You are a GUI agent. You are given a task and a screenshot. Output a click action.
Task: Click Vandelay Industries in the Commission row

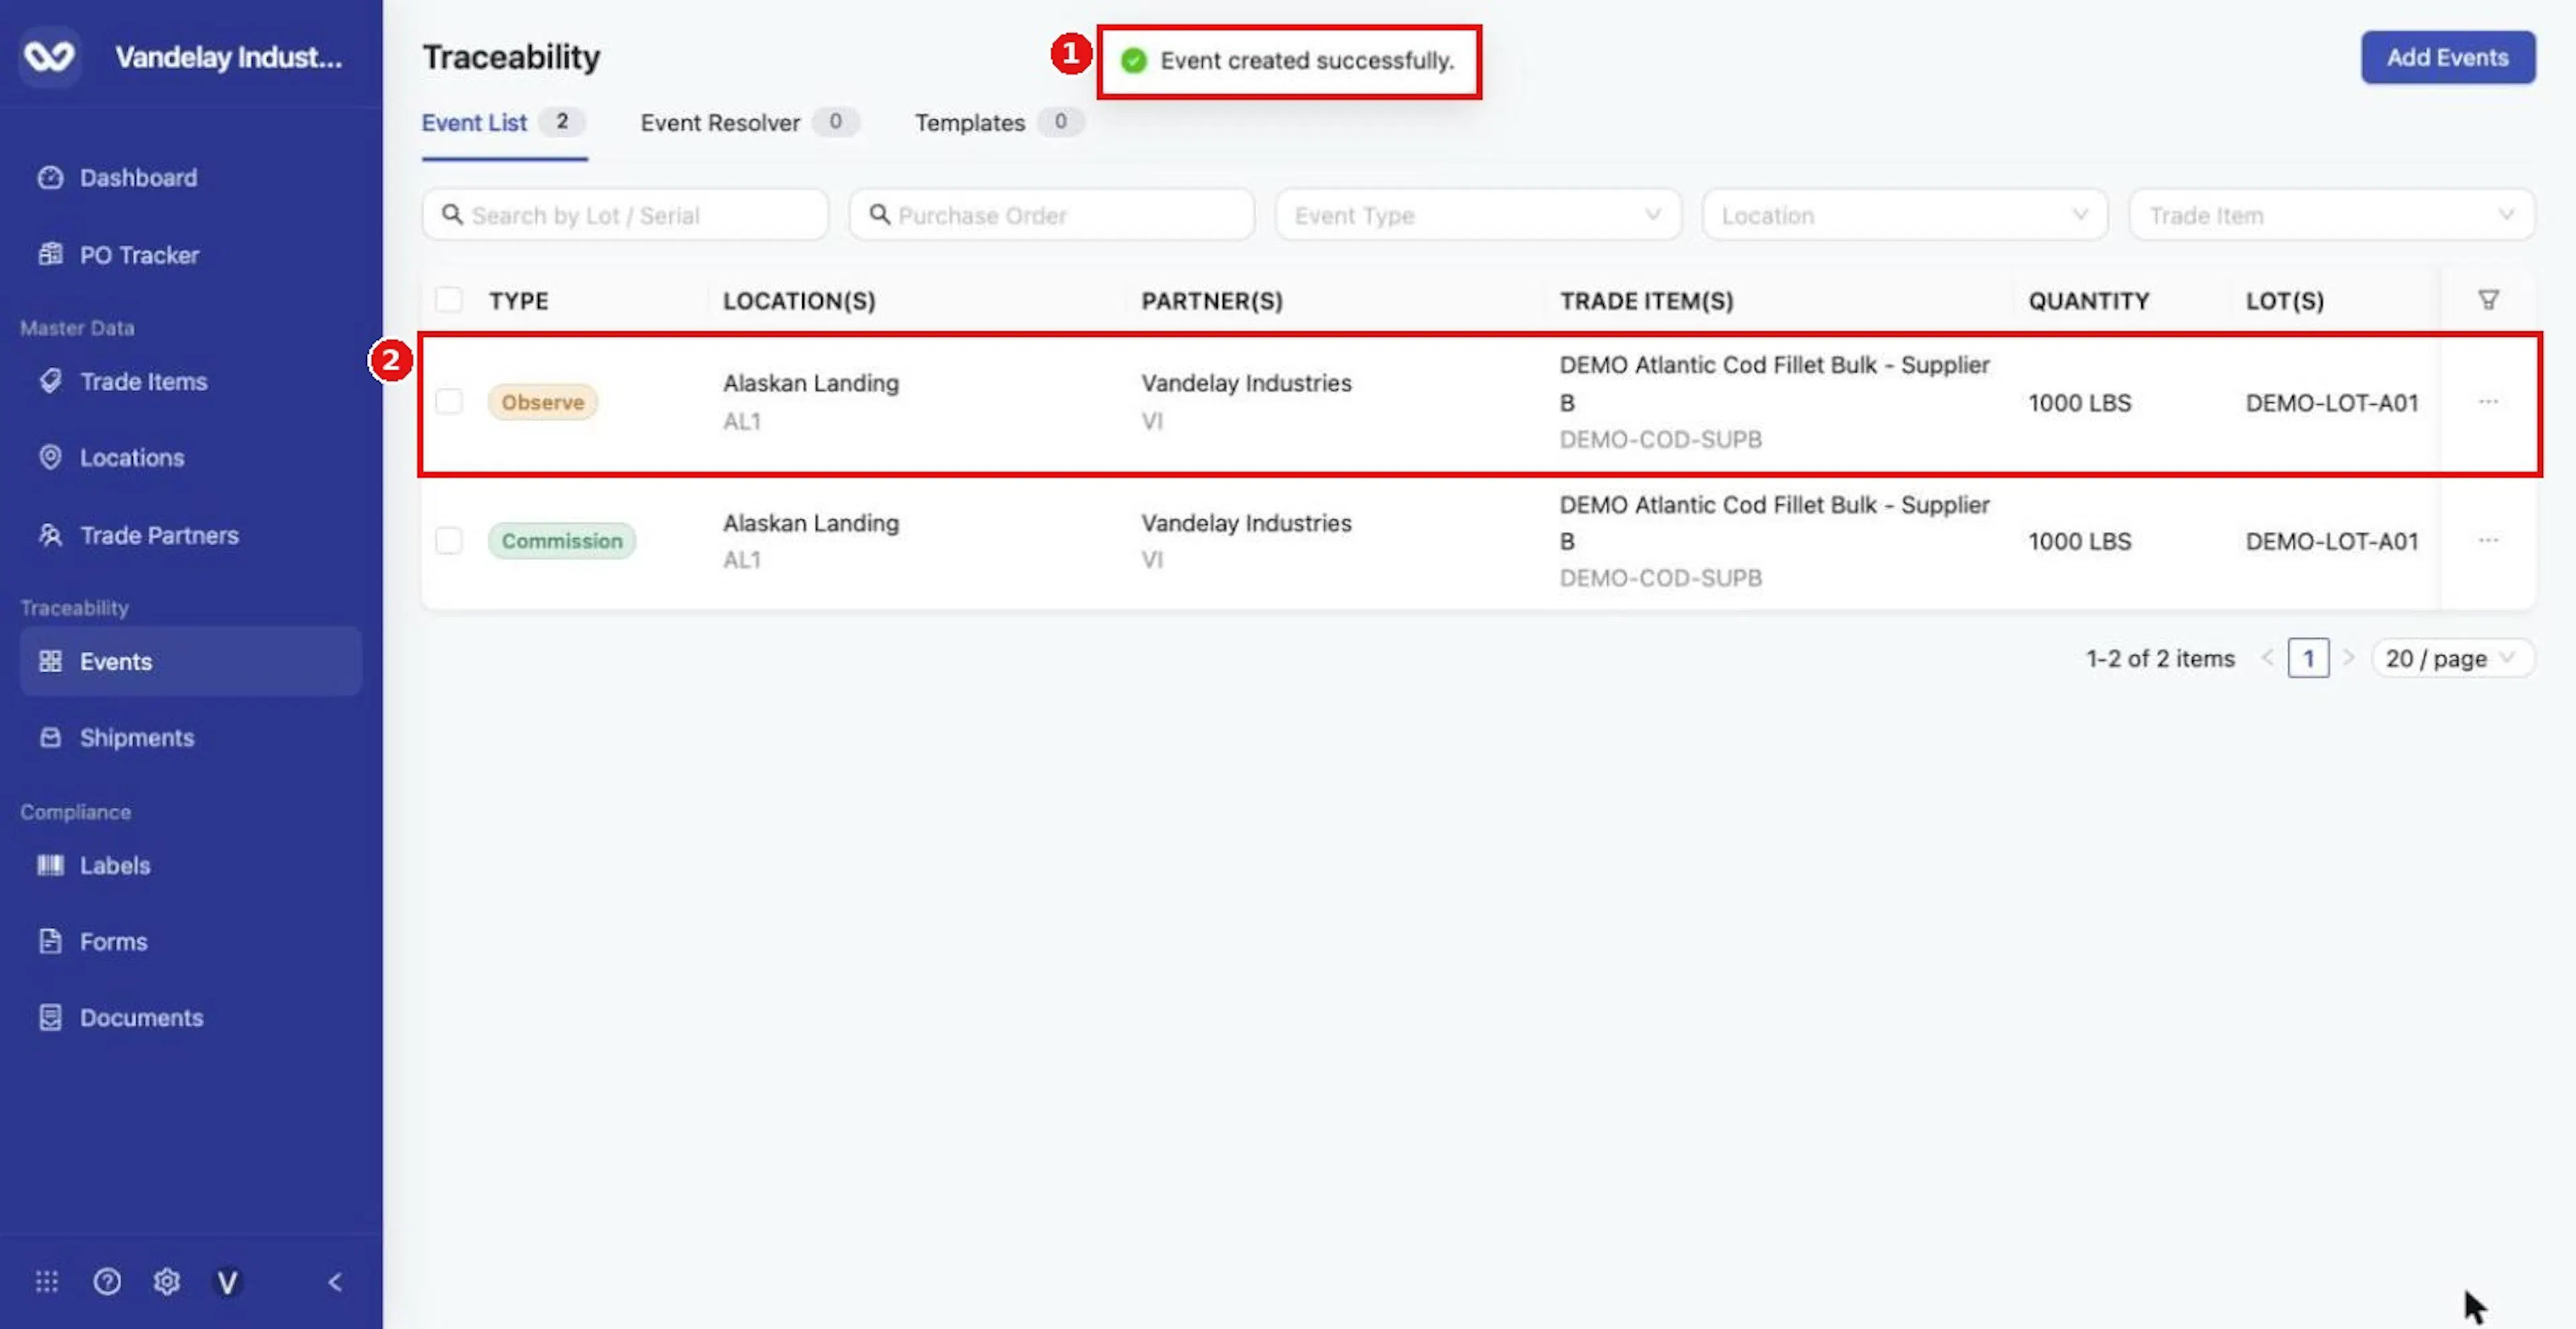tap(1246, 523)
